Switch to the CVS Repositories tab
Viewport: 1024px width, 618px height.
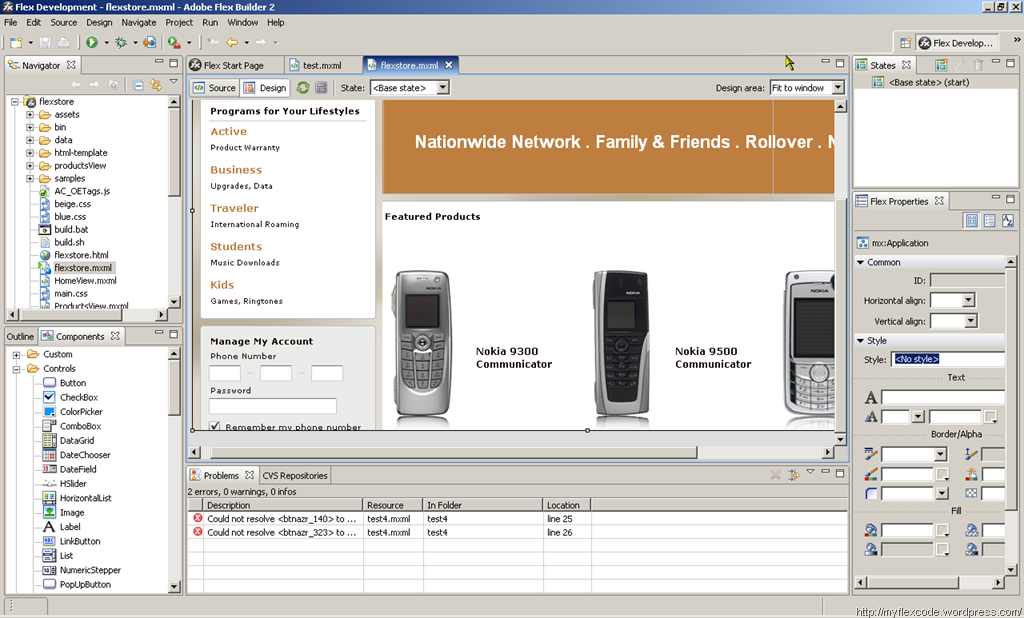pyautogui.click(x=295, y=476)
